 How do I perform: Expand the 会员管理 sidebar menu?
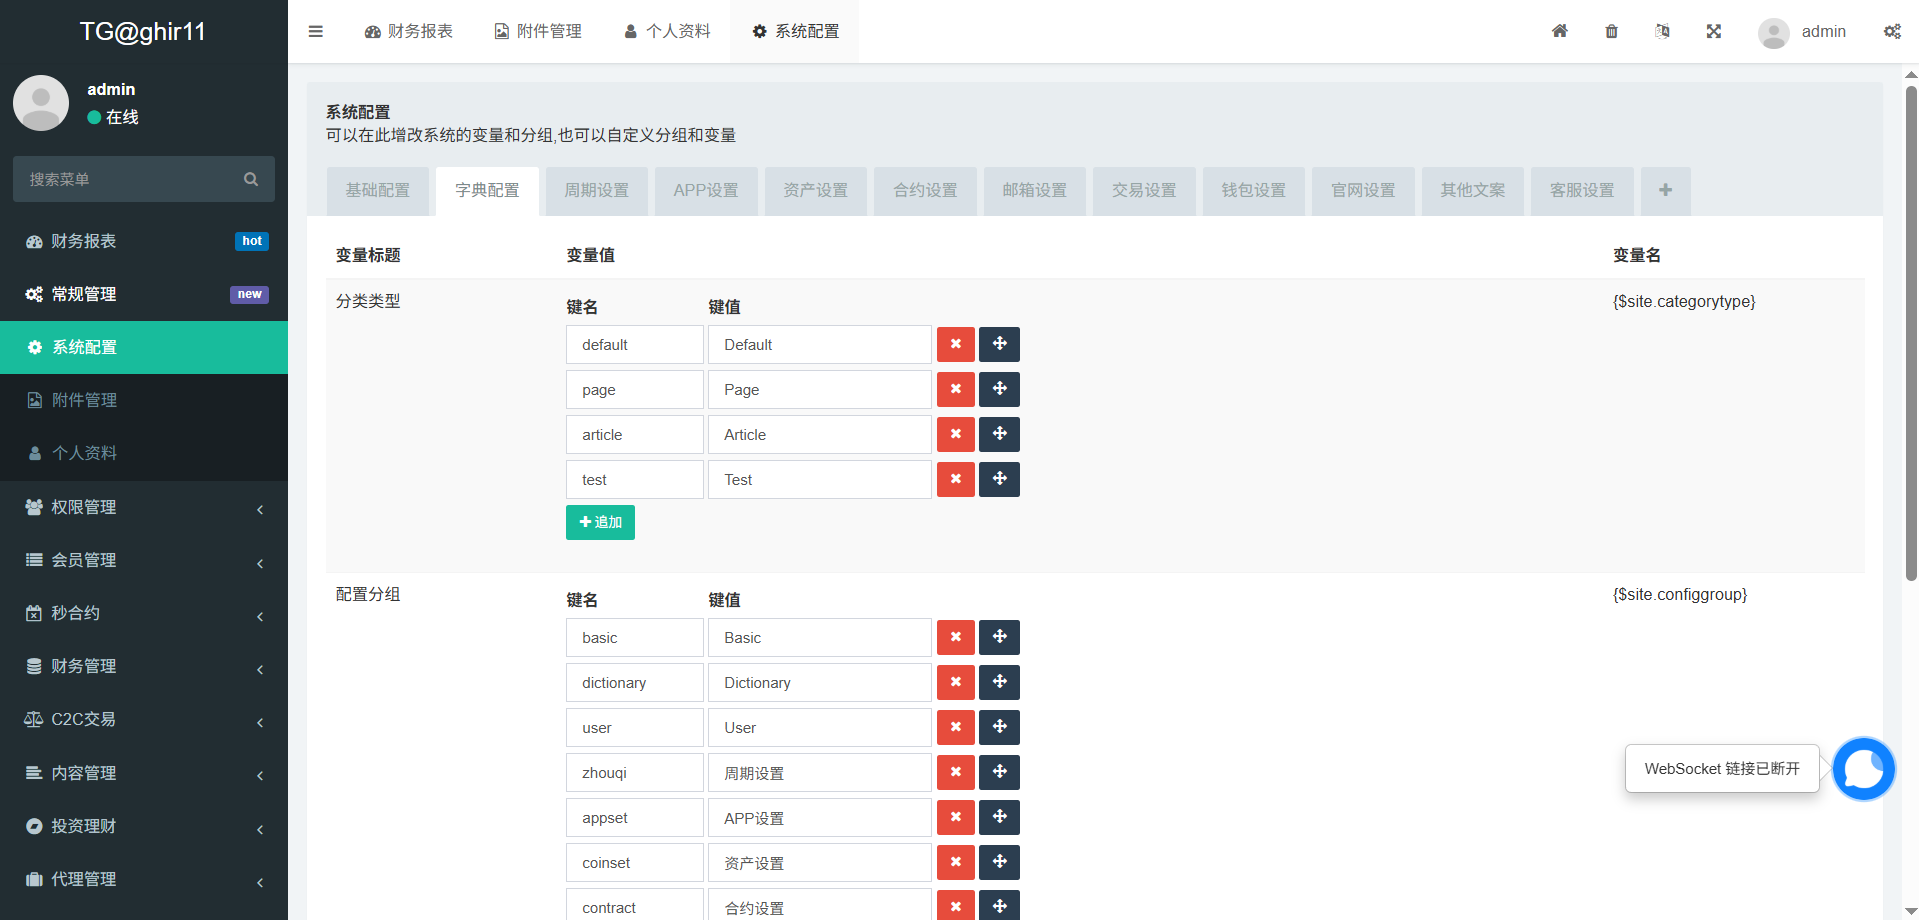144,560
